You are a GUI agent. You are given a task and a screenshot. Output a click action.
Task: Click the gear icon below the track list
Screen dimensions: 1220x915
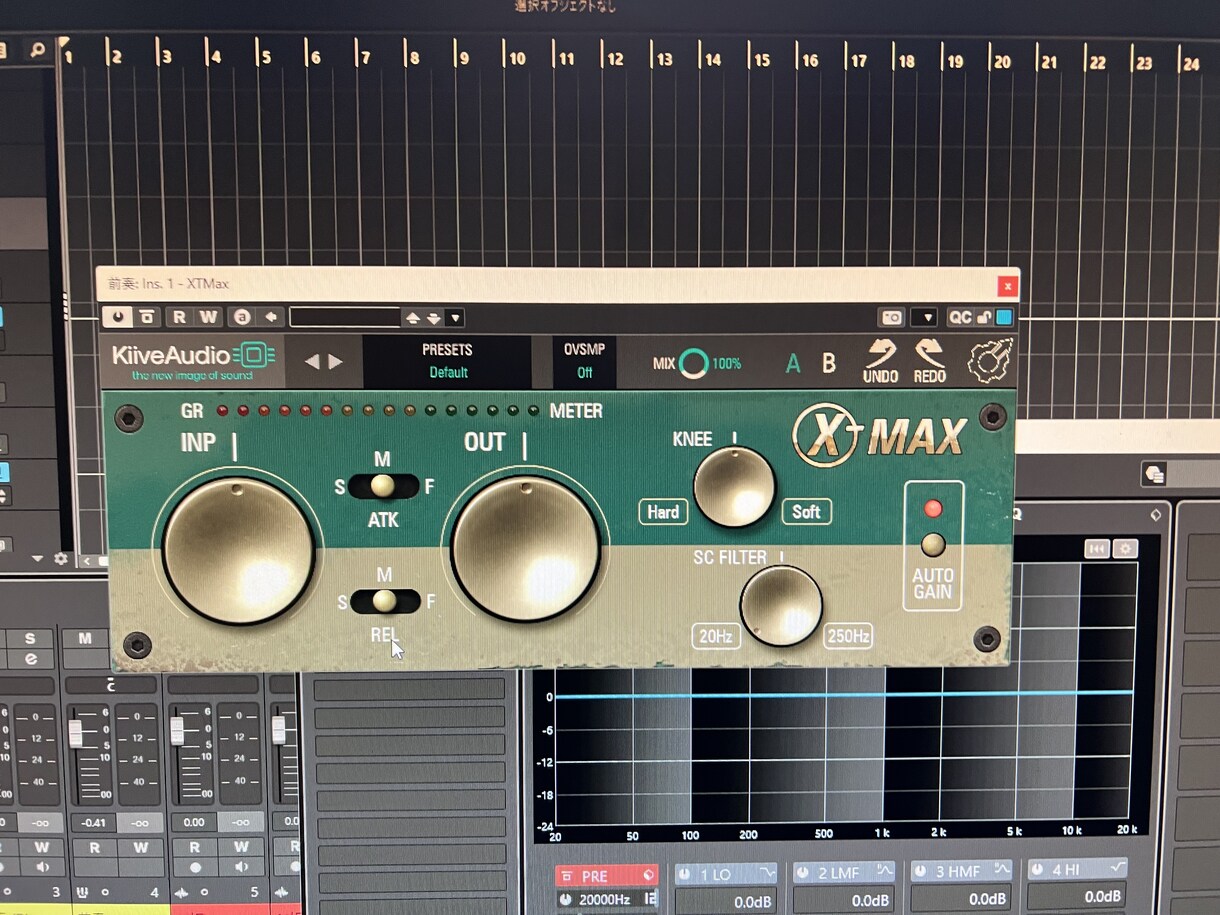pos(60,558)
